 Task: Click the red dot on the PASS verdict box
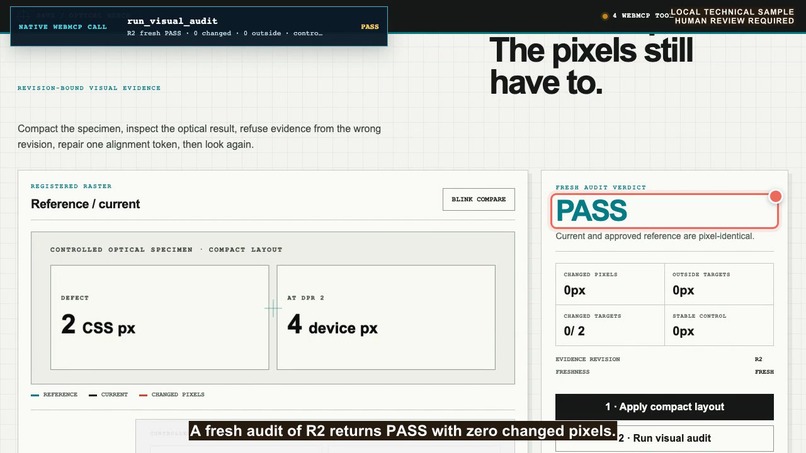pyautogui.click(x=776, y=196)
